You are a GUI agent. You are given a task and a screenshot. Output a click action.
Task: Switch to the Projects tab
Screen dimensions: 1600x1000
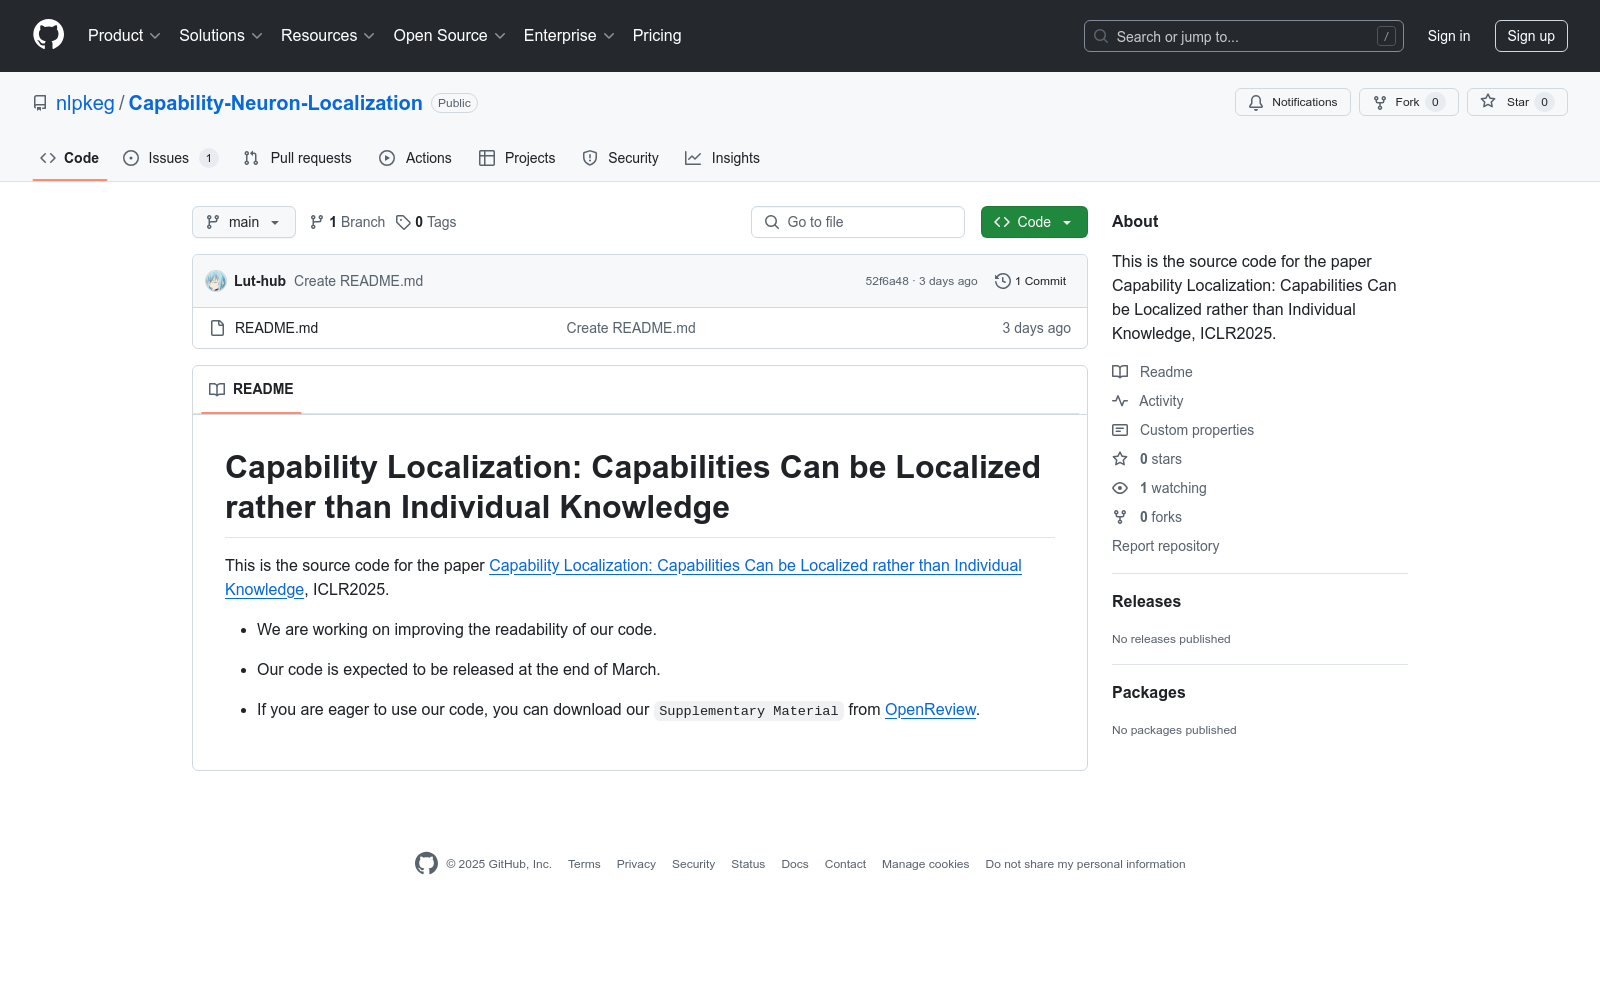[x=517, y=158]
